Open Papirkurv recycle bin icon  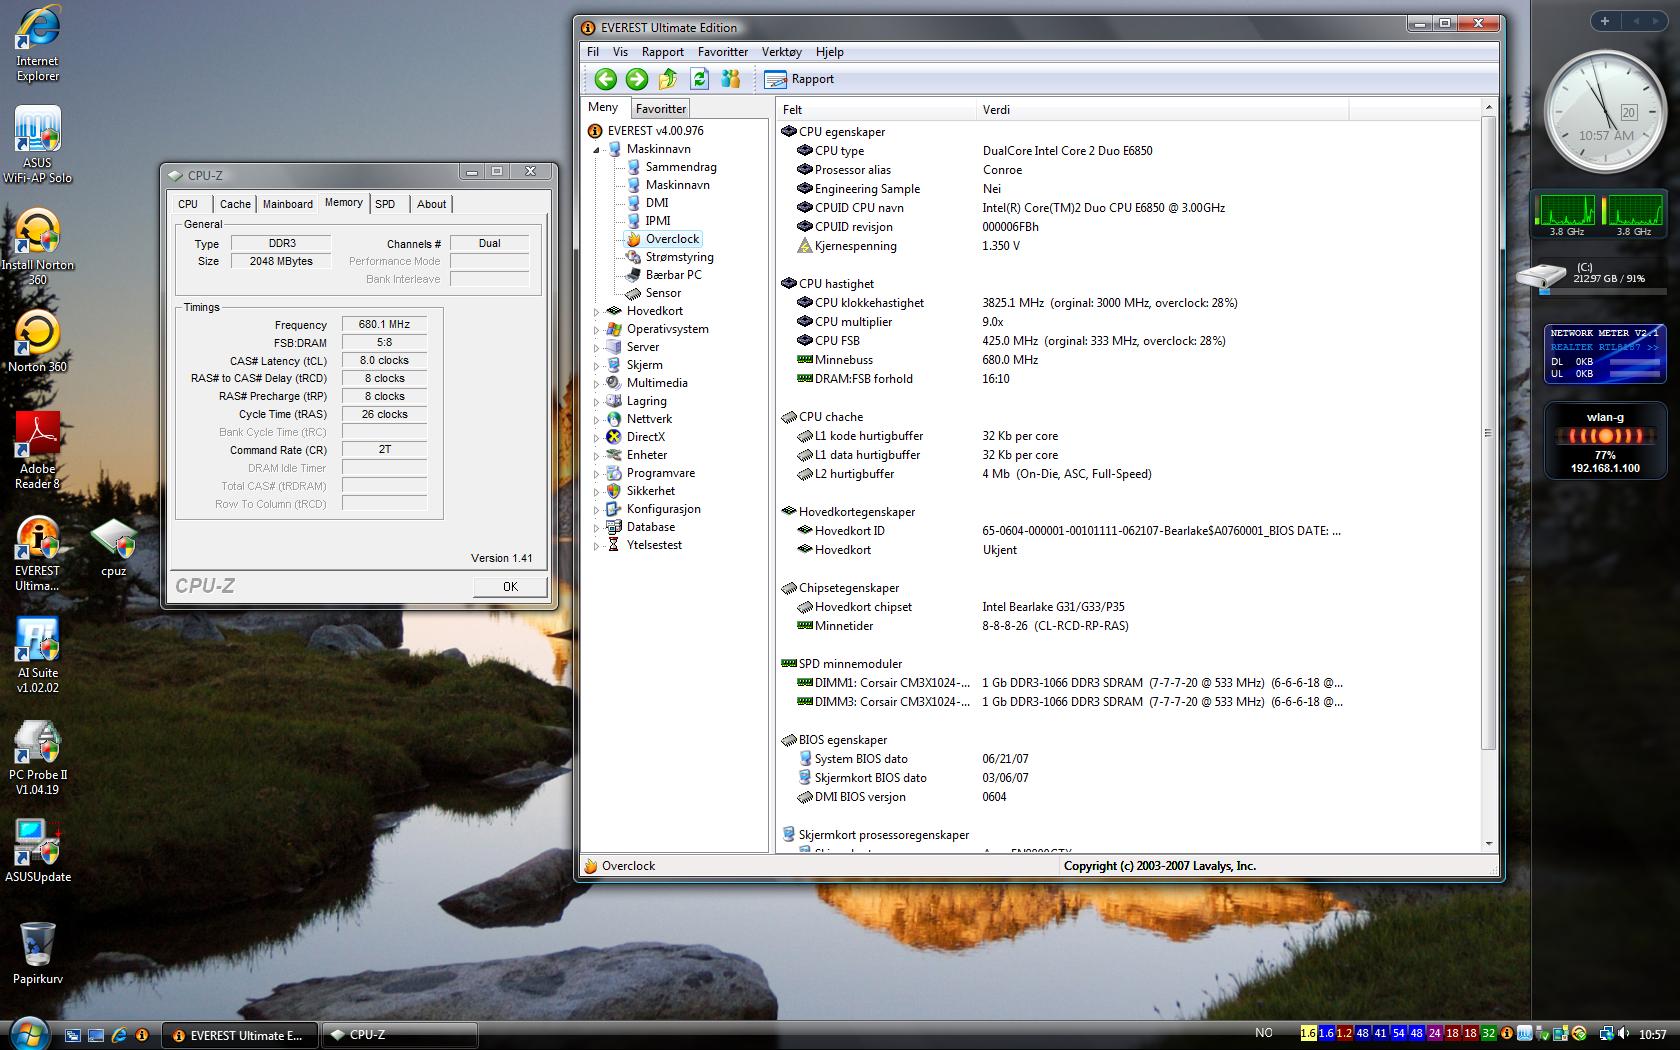click(38, 954)
